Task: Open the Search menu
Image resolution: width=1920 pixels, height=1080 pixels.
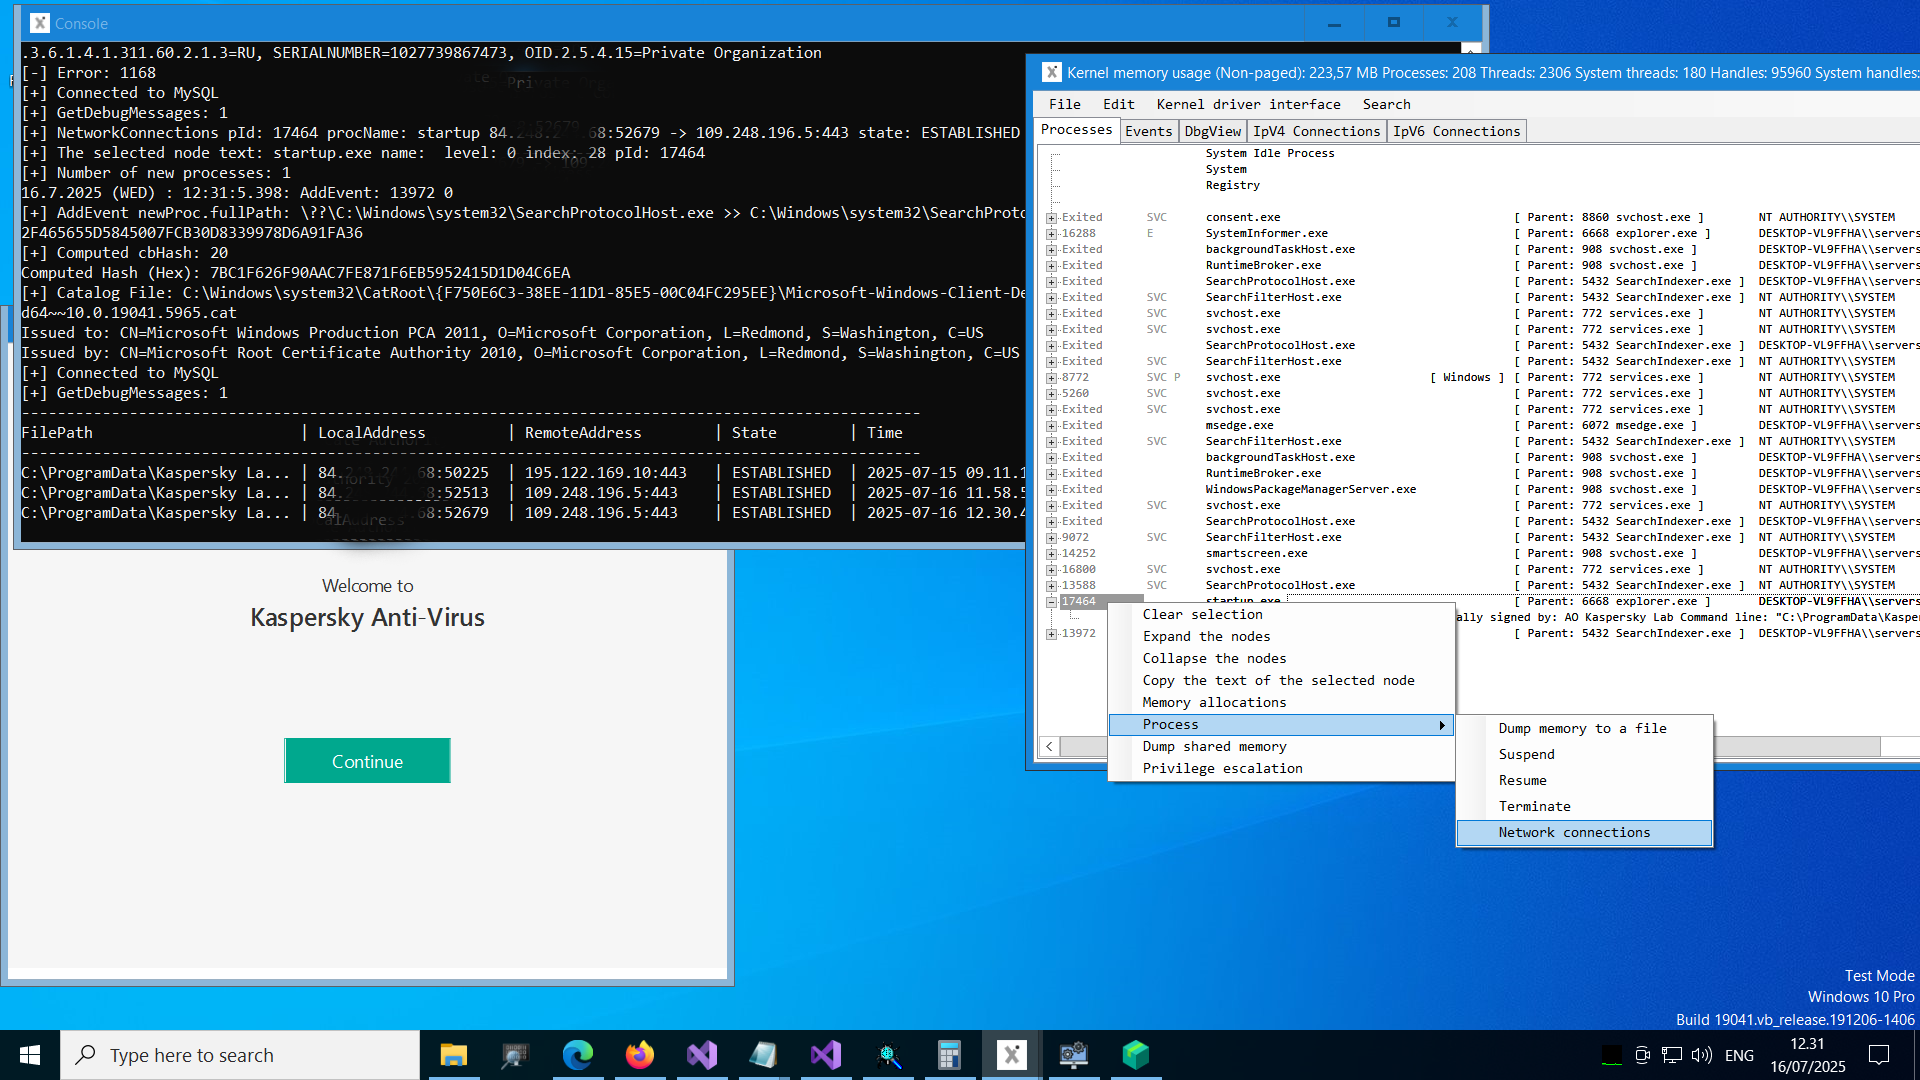Action: [1386, 104]
